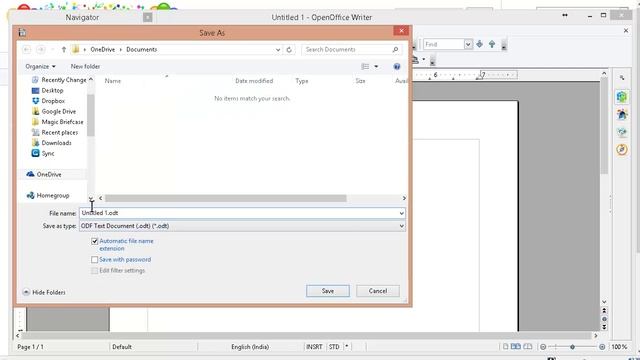Select Recently Changed in folder tree
Image resolution: width=640 pixels, height=360 pixels.
(59, 80)
